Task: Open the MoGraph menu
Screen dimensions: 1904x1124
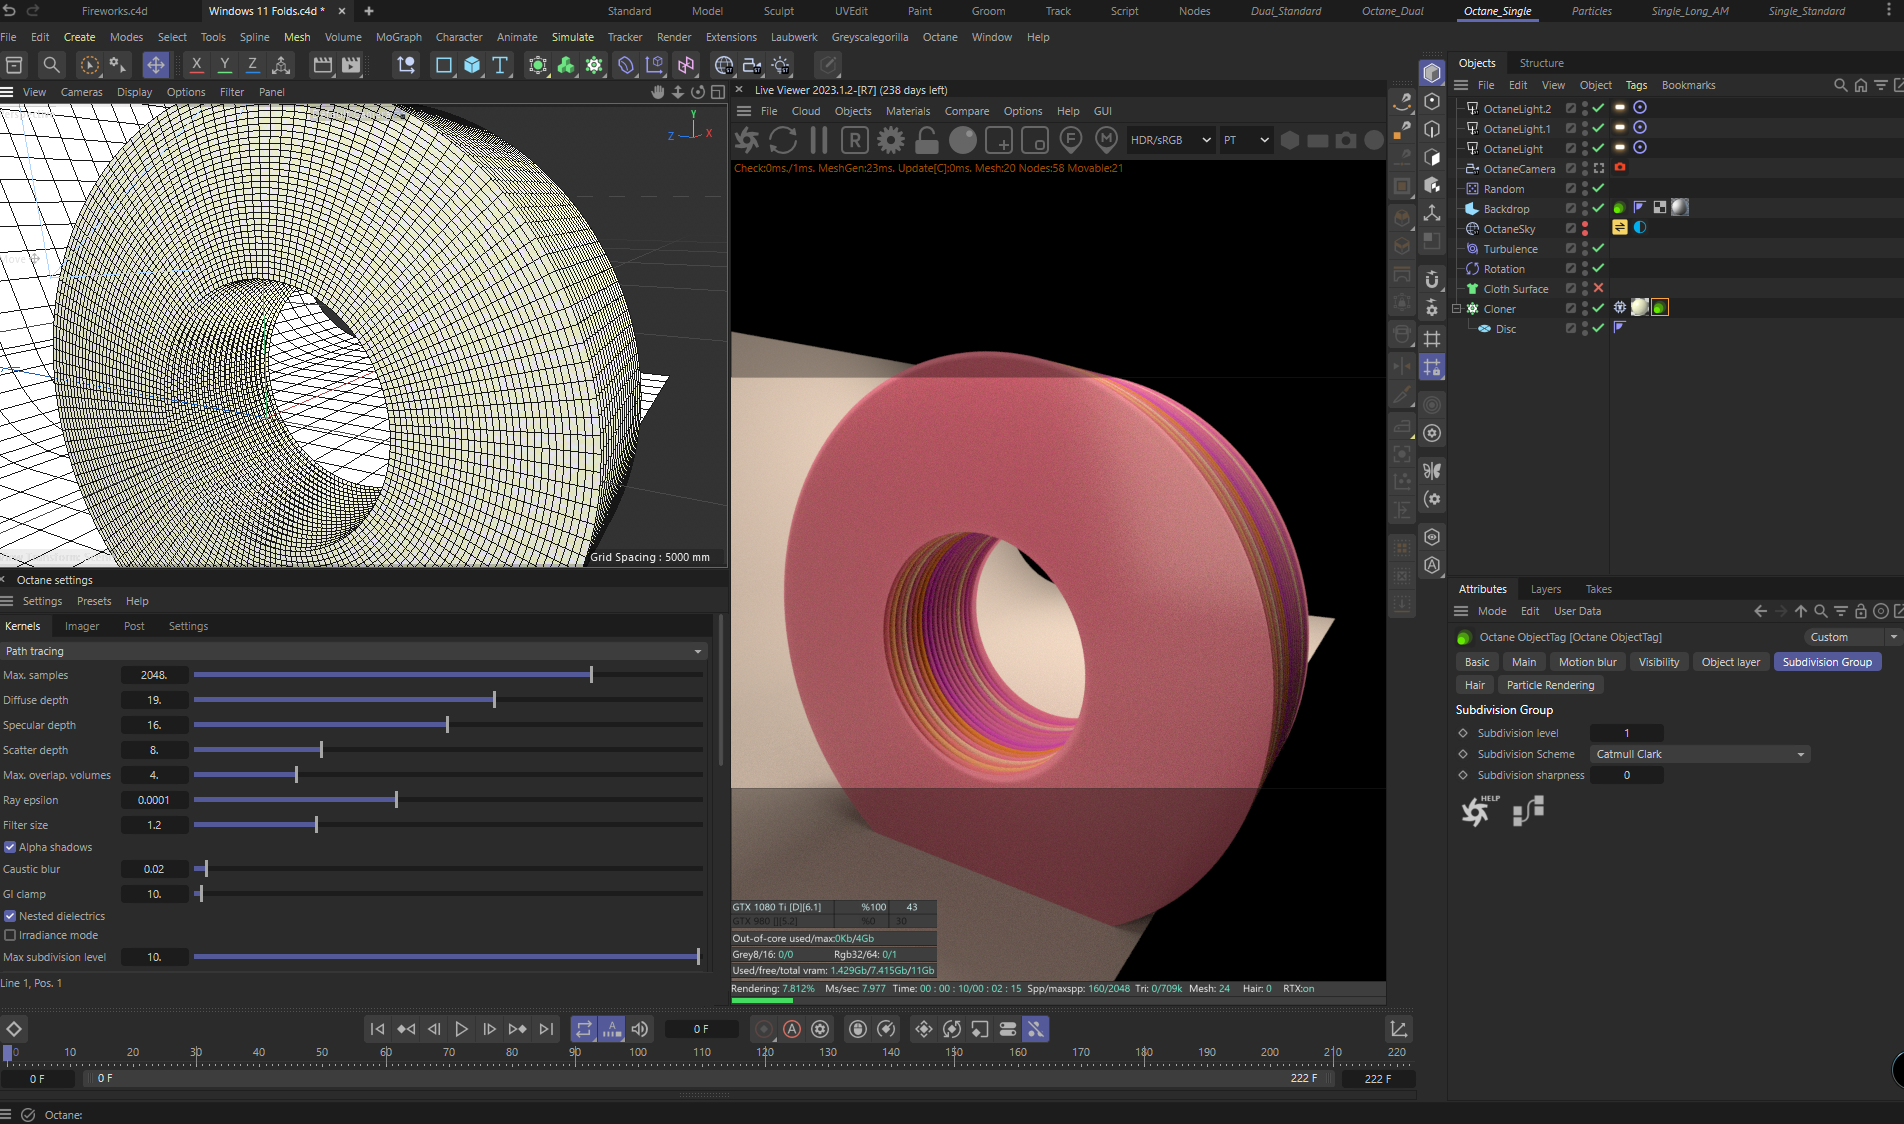Action: 398,37
